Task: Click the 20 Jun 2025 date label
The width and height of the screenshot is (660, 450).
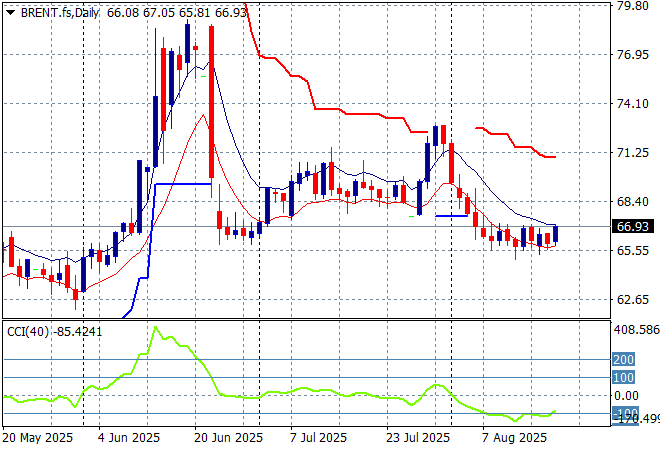Action: pos(227,438)
